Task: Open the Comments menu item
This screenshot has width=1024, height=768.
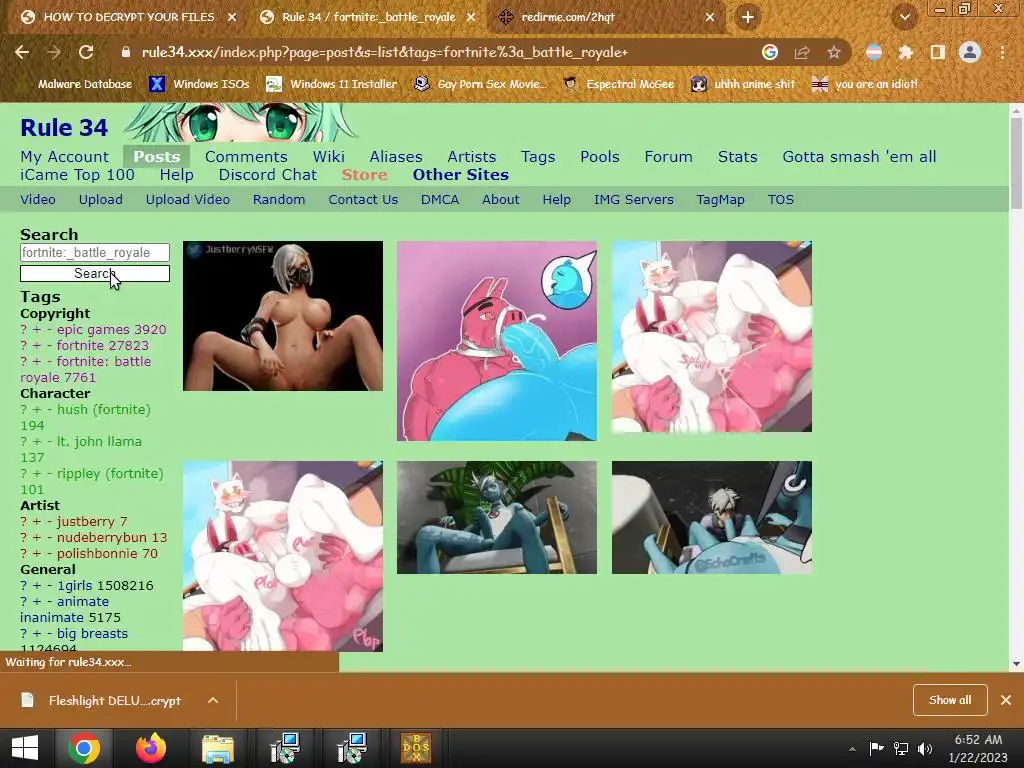Action: tap(246, 157)
